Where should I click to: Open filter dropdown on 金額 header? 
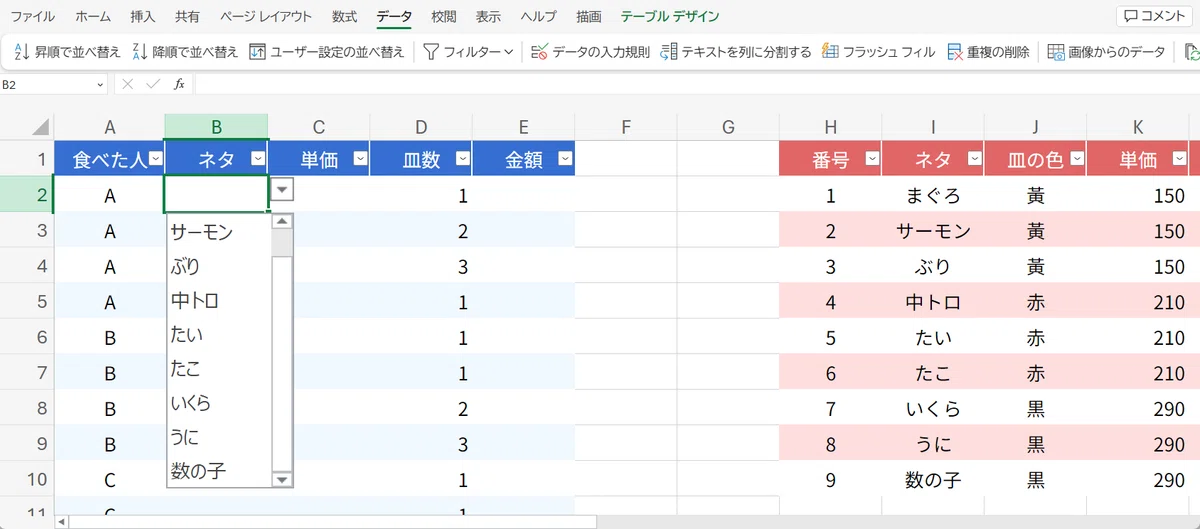pos(565,159)
